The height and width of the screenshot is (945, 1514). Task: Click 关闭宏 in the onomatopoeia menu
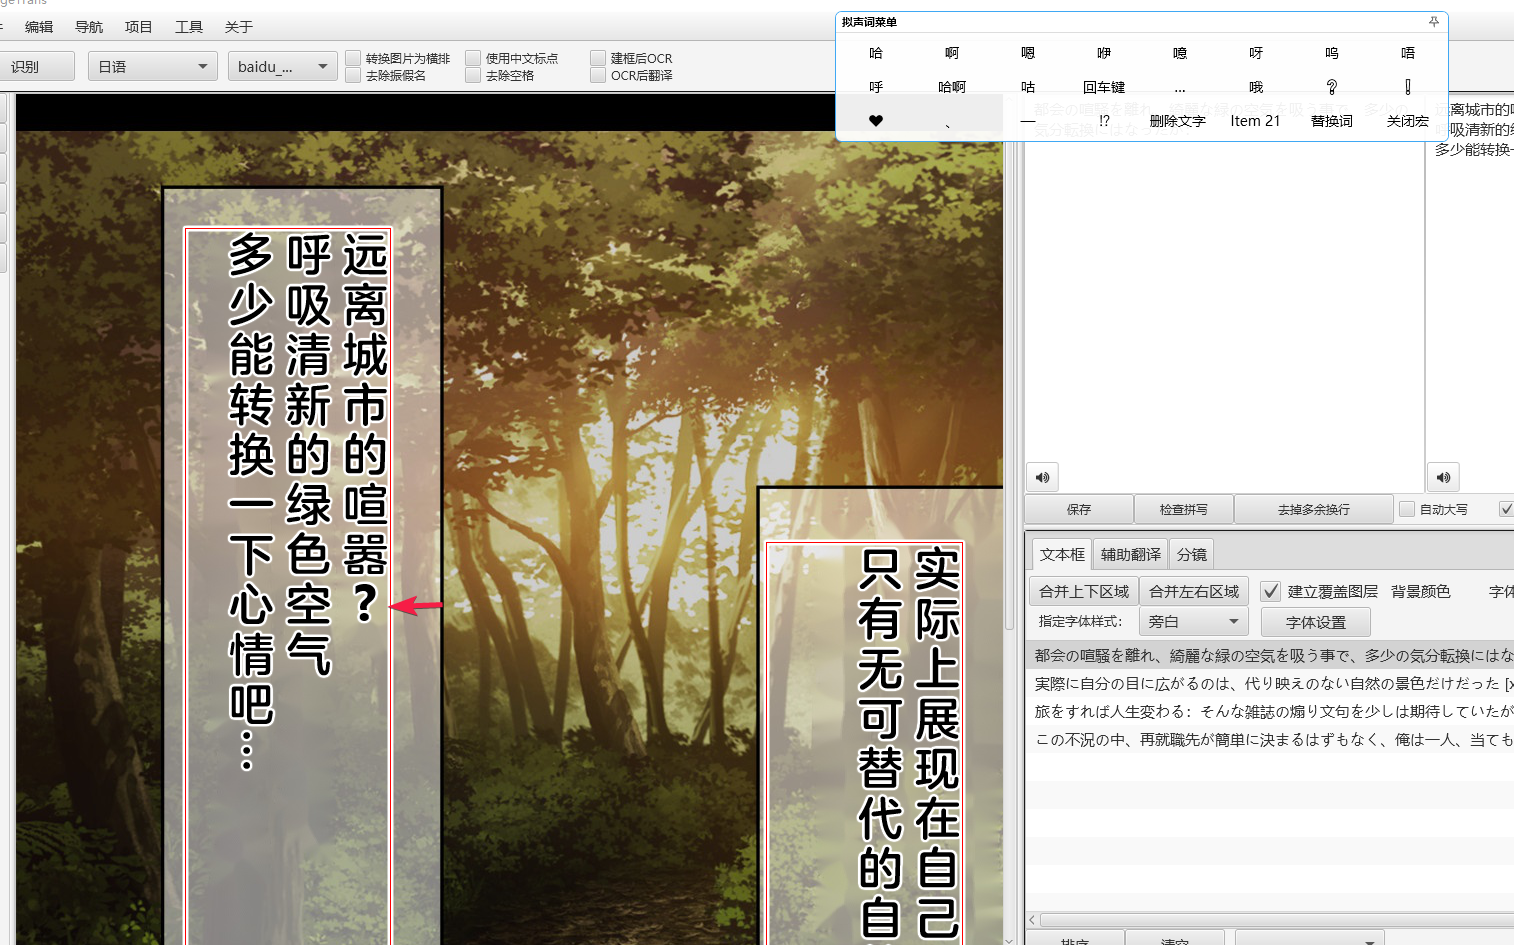coord(1408,121)
